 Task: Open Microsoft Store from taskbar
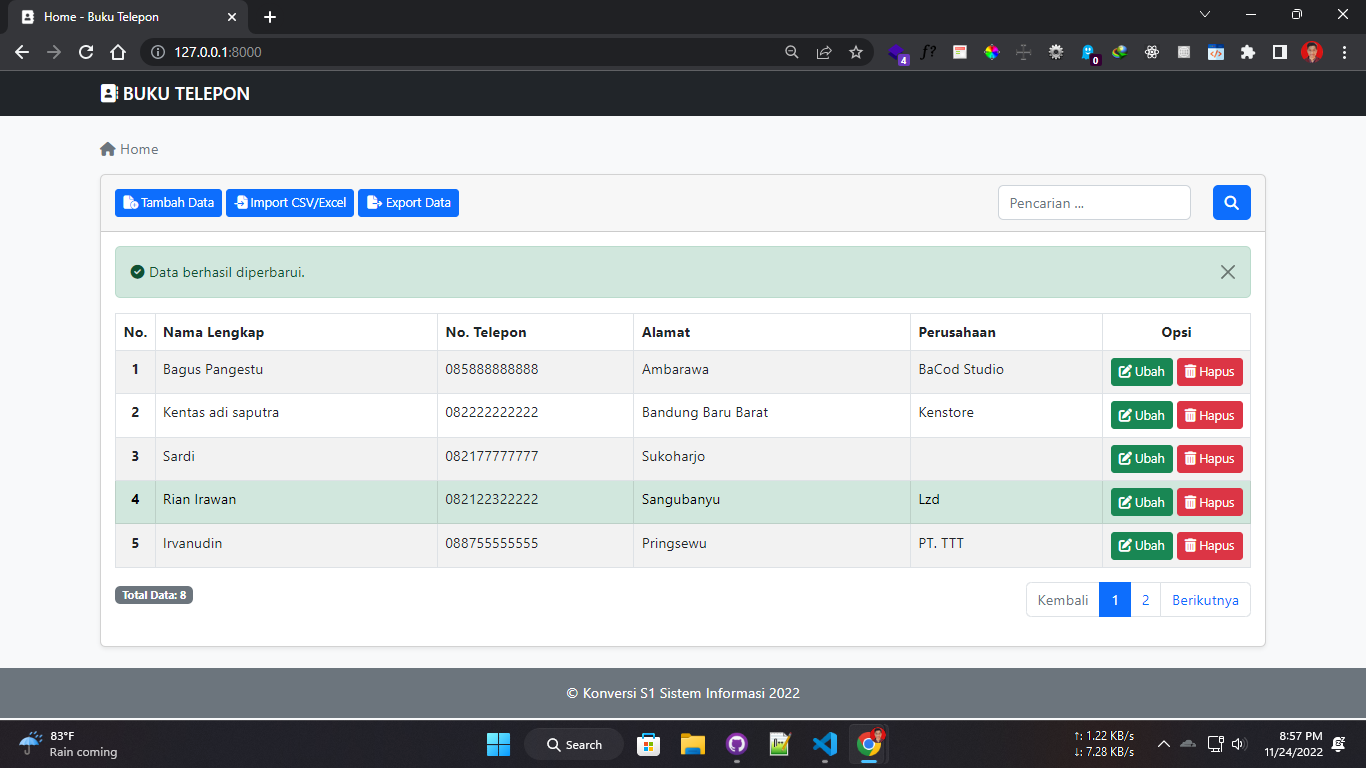[649, 744]
